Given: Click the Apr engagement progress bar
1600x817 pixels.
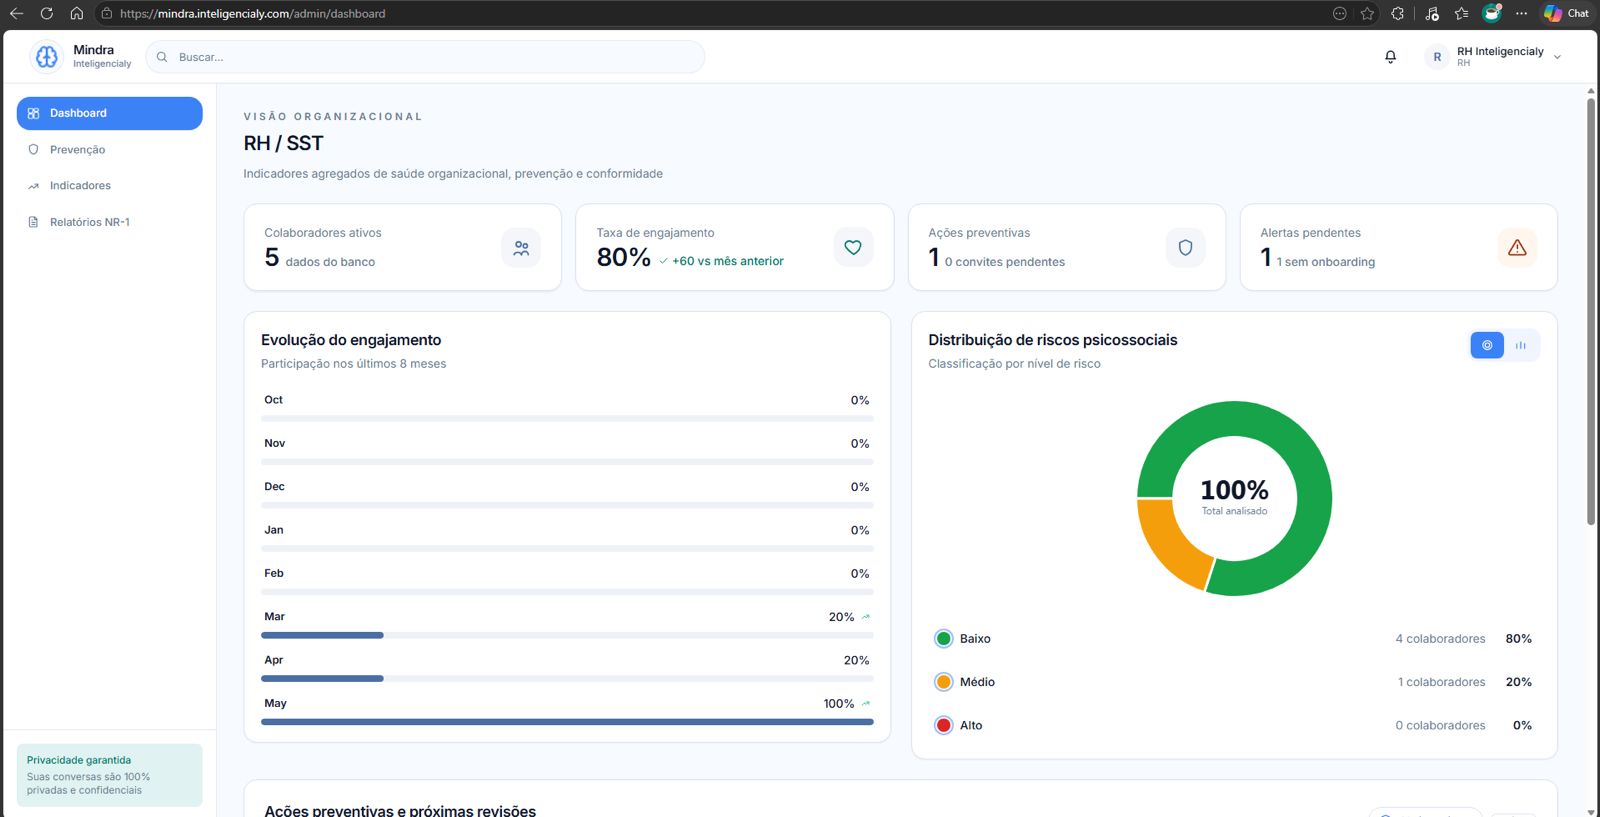Looking at the screenshot, I should 567,678.
